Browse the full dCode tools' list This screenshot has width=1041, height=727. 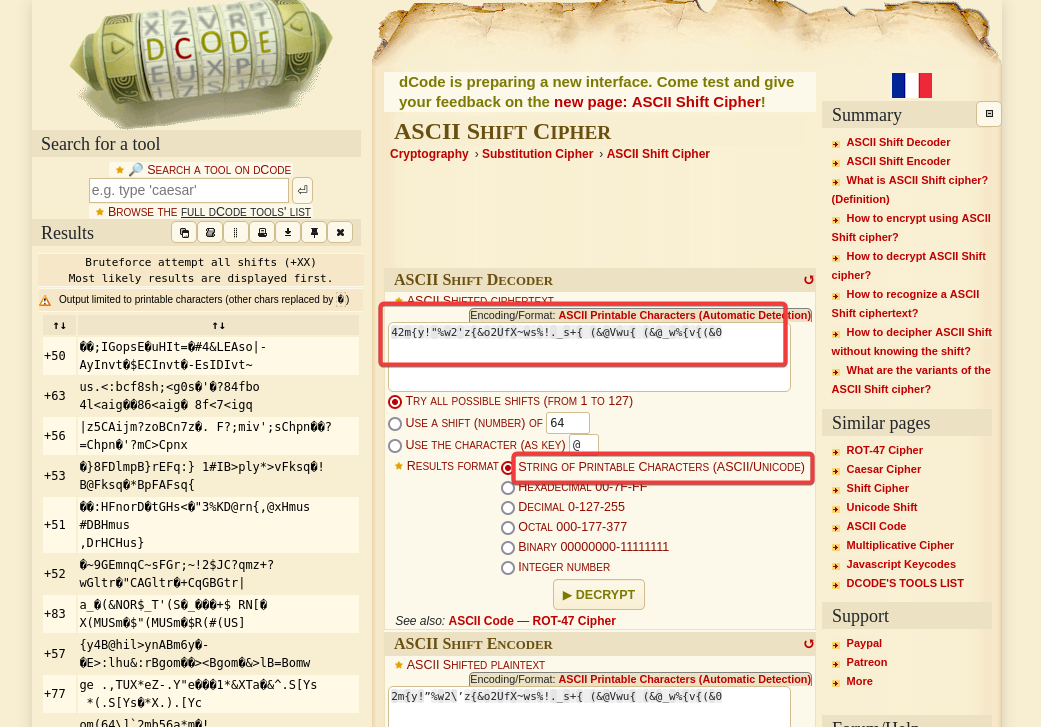pyautogui.click(x=246, y=212)
